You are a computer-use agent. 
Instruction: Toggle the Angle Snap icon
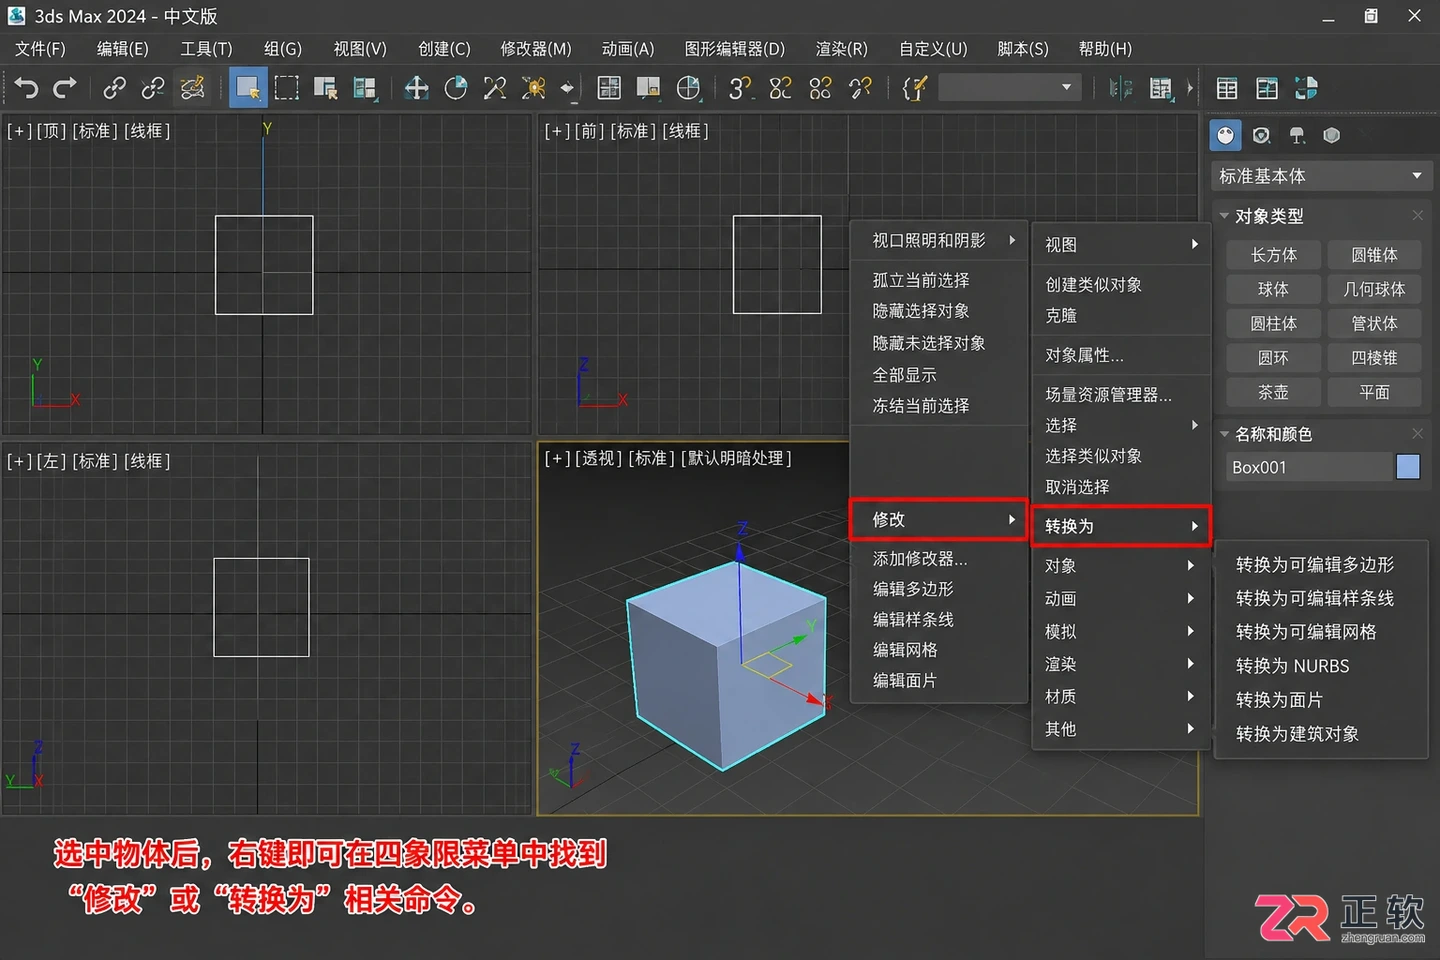780,88
